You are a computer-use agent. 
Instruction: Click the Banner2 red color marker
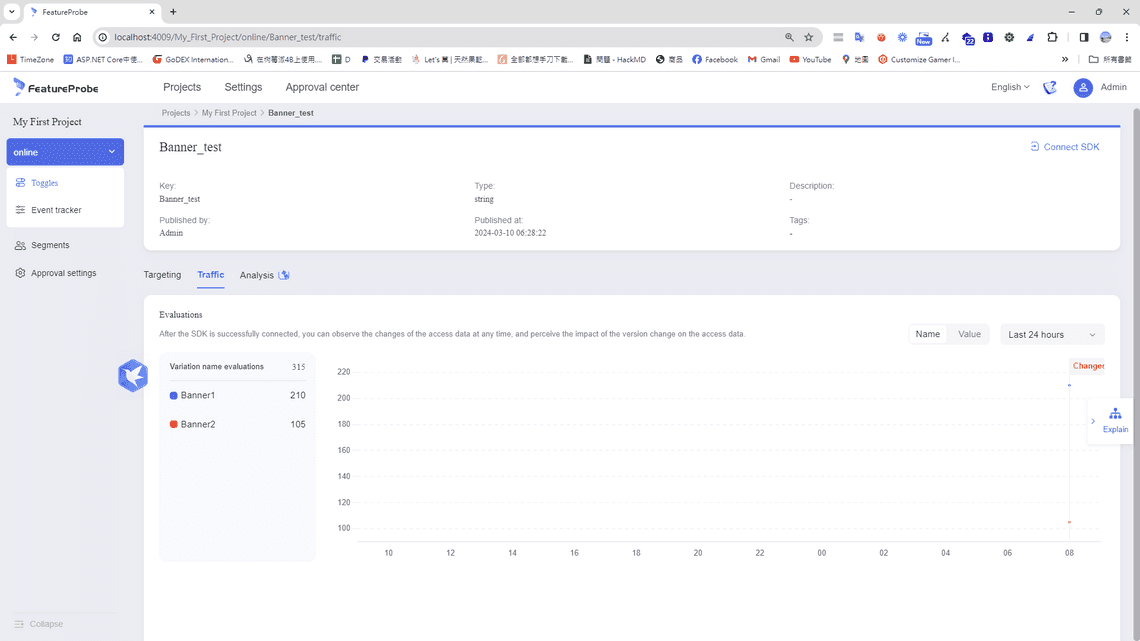pos(174,425)
